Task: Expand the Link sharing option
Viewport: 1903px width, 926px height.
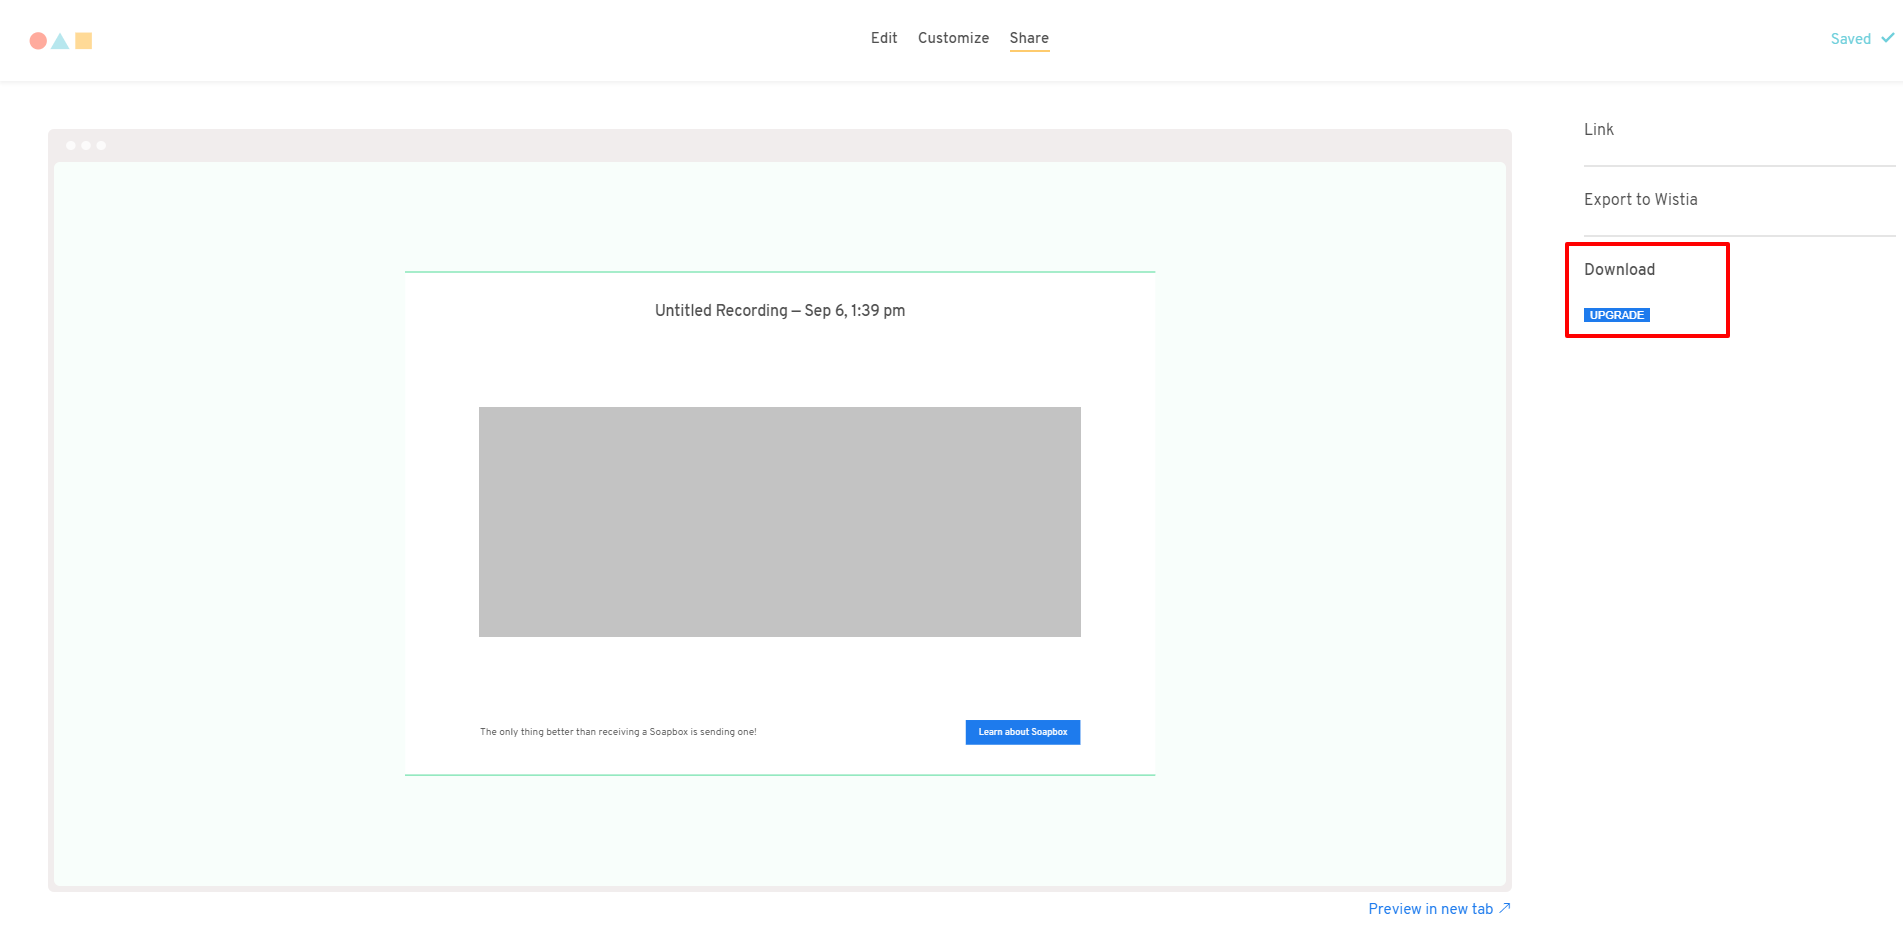Action: pos(1598,130)
